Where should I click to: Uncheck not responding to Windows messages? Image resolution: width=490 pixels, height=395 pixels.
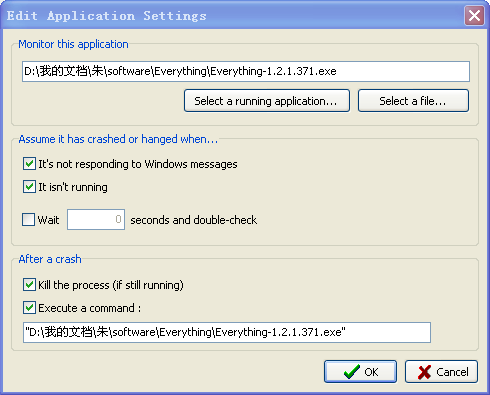tap(29, 164)
